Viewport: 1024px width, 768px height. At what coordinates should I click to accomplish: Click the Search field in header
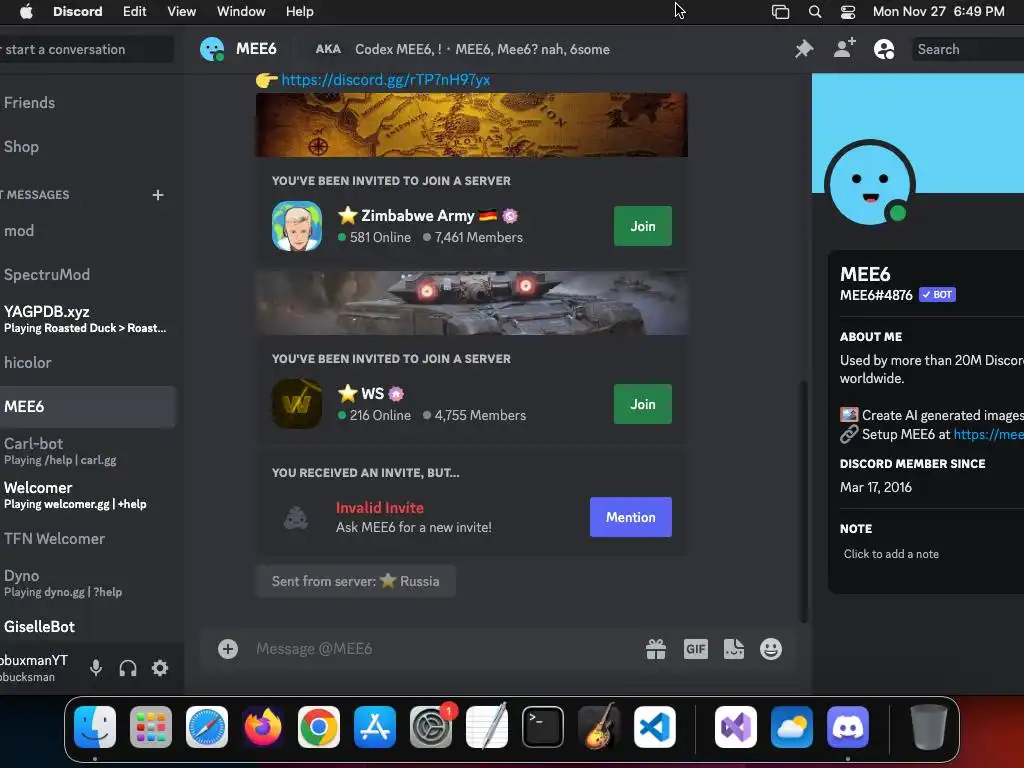(967, 49)
